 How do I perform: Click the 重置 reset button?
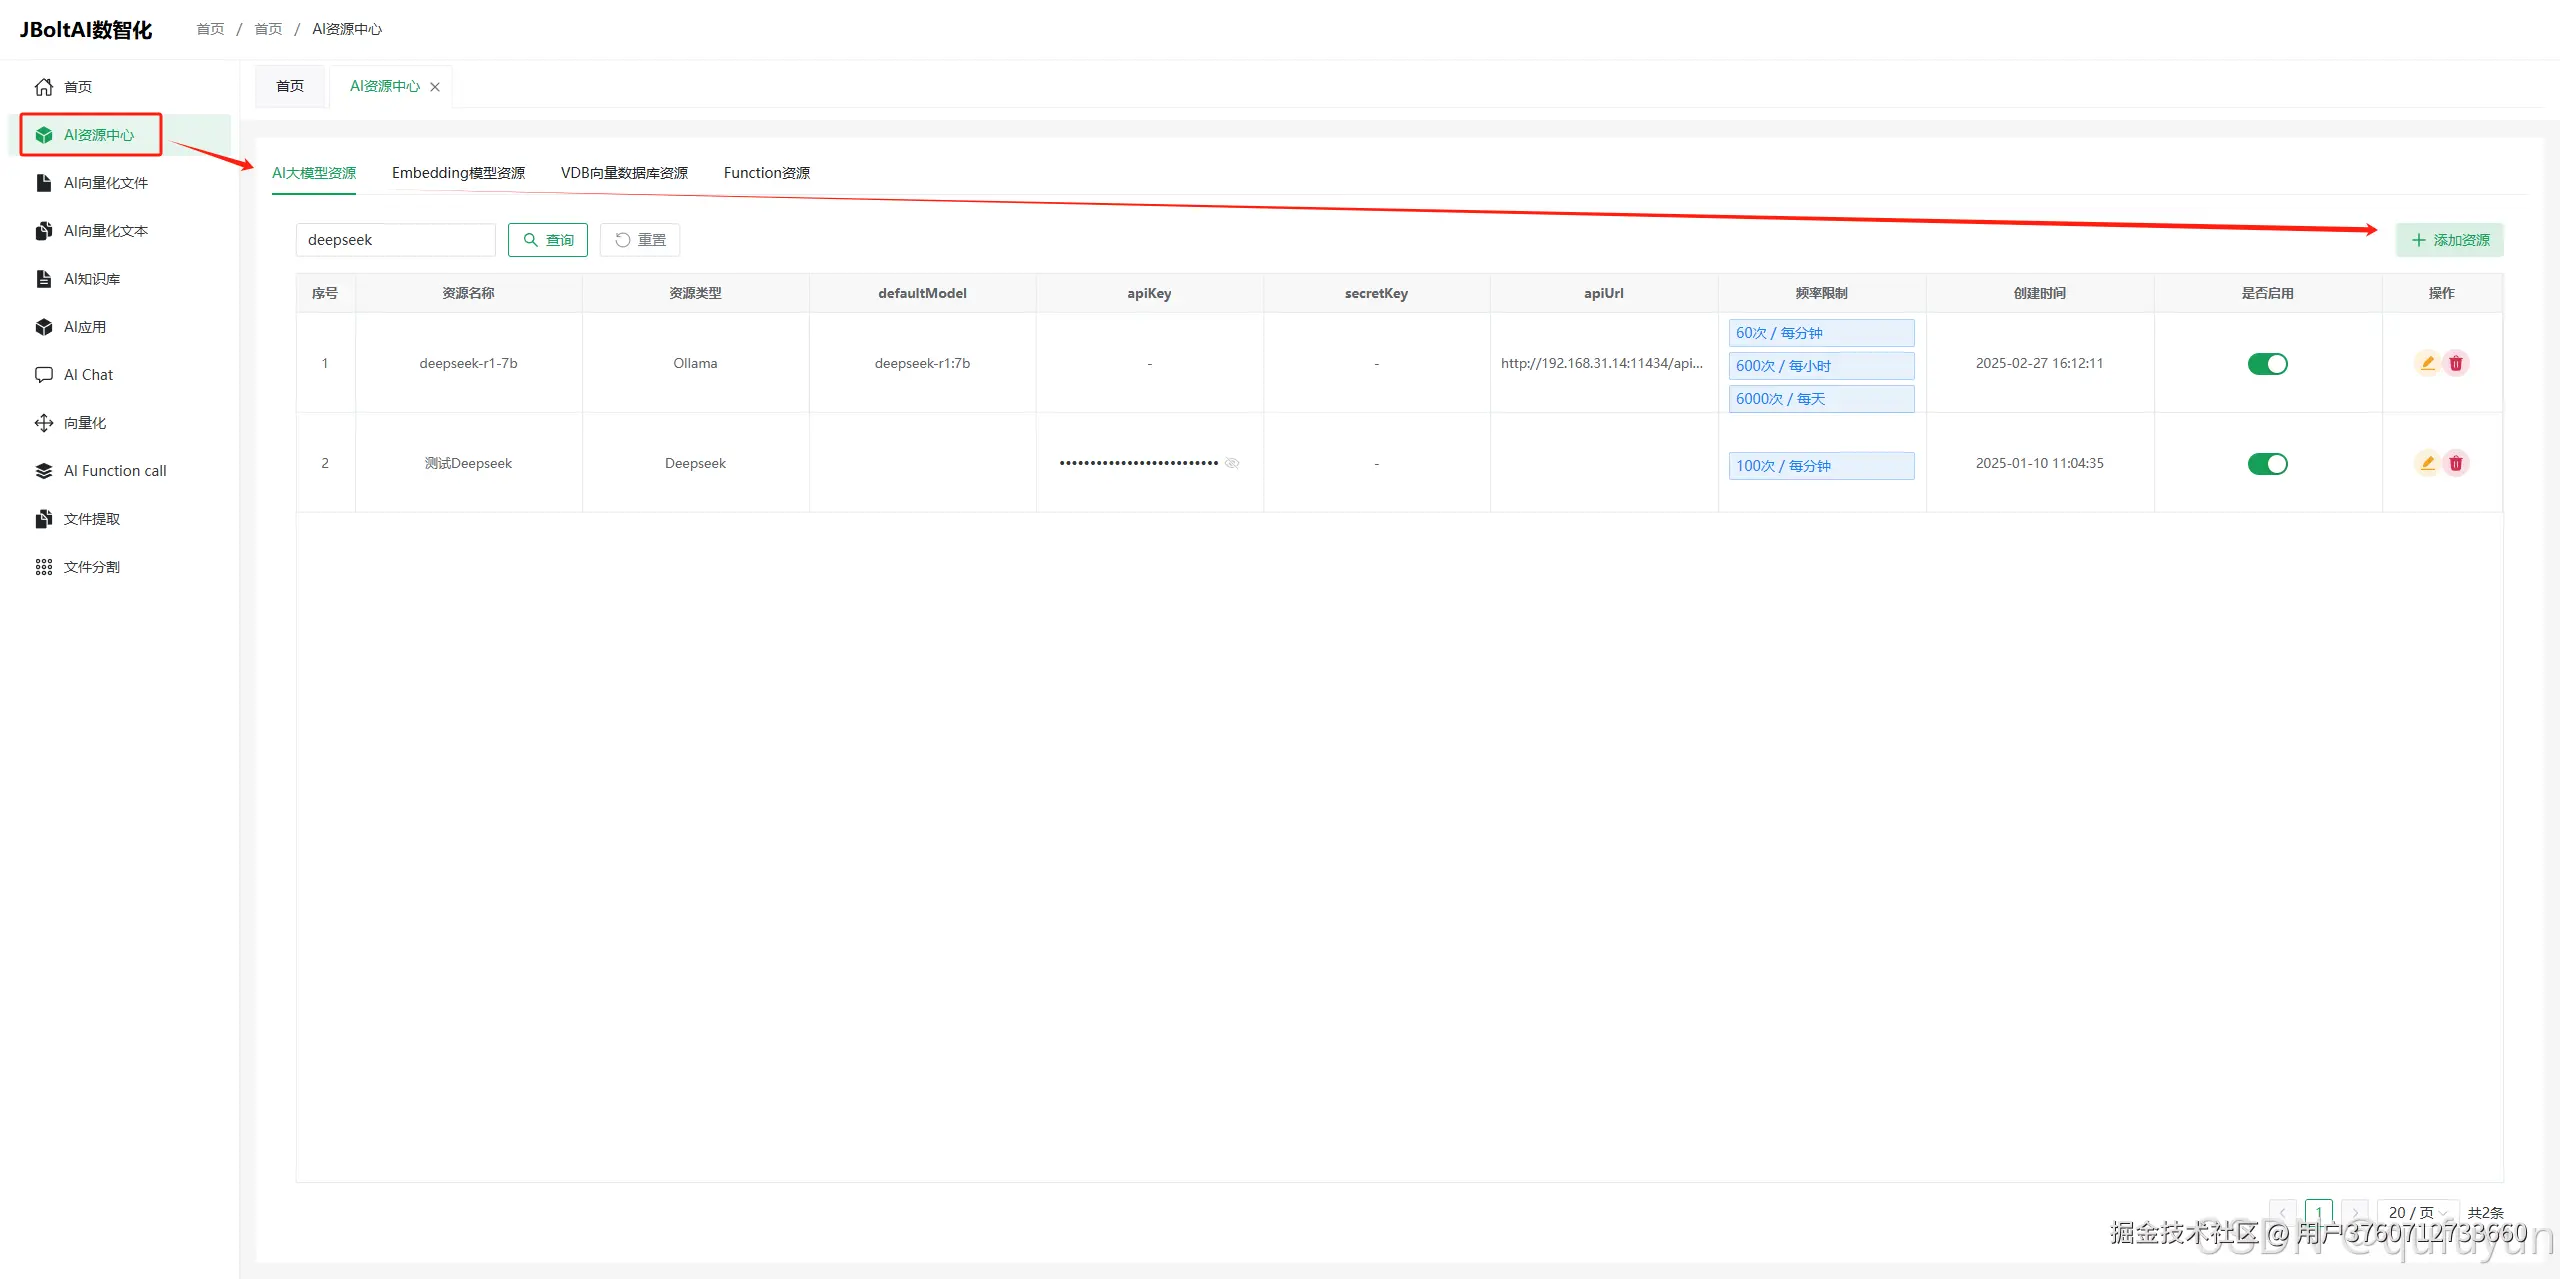click(x=640, y=240)
